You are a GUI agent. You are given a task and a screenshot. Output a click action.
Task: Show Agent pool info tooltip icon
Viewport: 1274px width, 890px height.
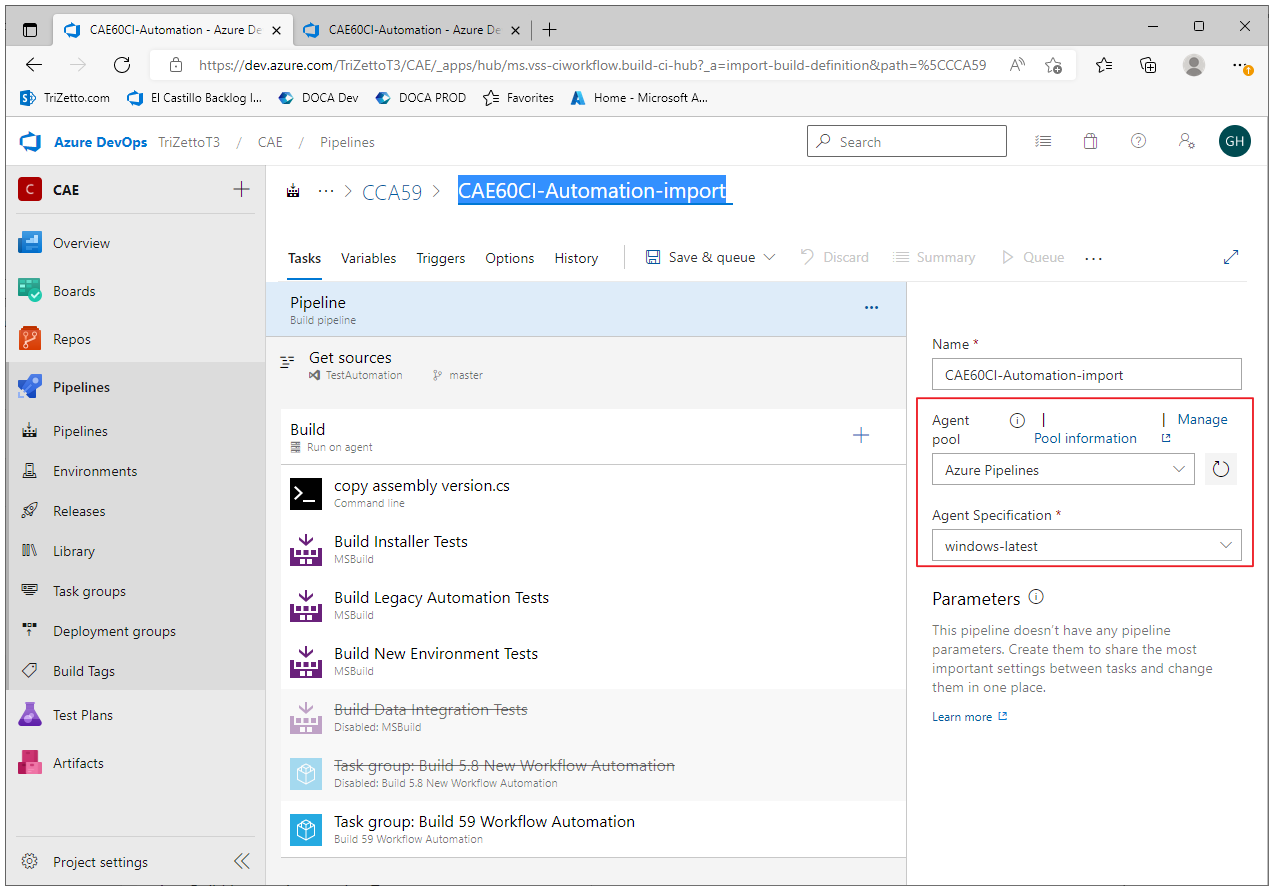click(1017, 420)
